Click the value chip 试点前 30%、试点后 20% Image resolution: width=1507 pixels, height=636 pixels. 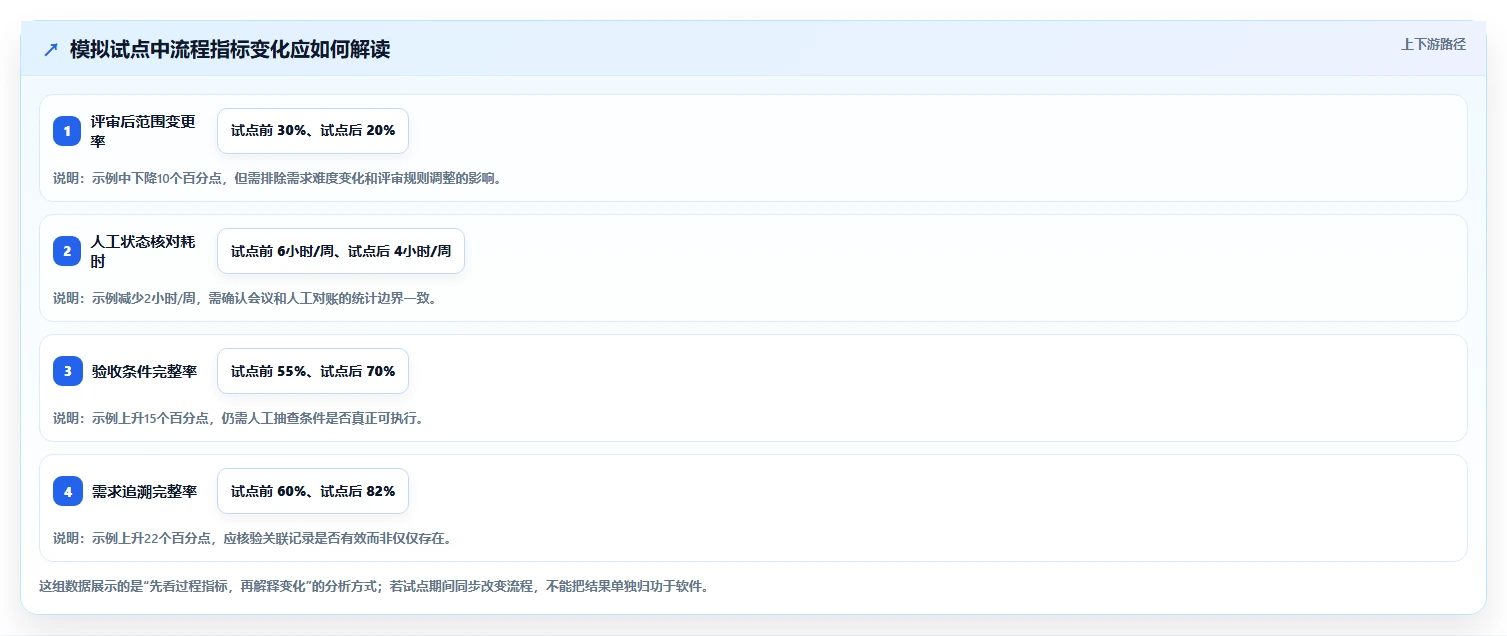click(x=313, y=131)
